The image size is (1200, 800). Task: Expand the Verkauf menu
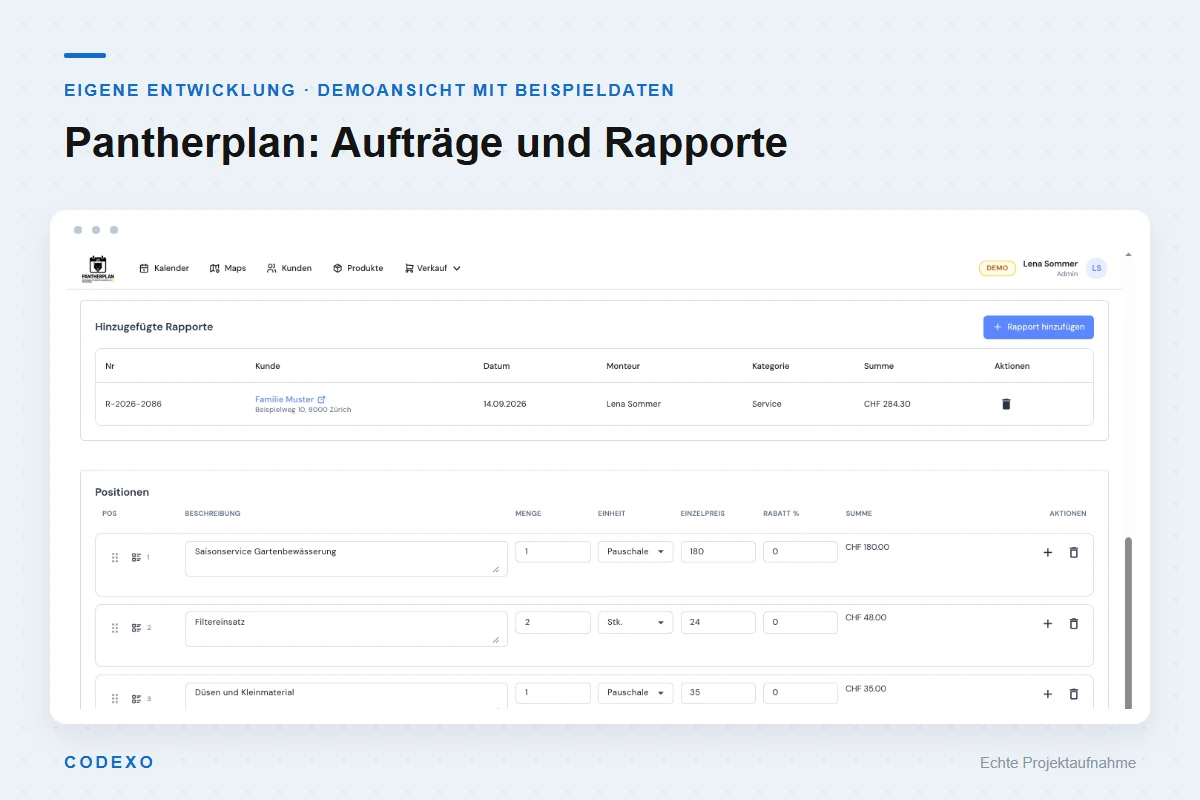point(432,268)
